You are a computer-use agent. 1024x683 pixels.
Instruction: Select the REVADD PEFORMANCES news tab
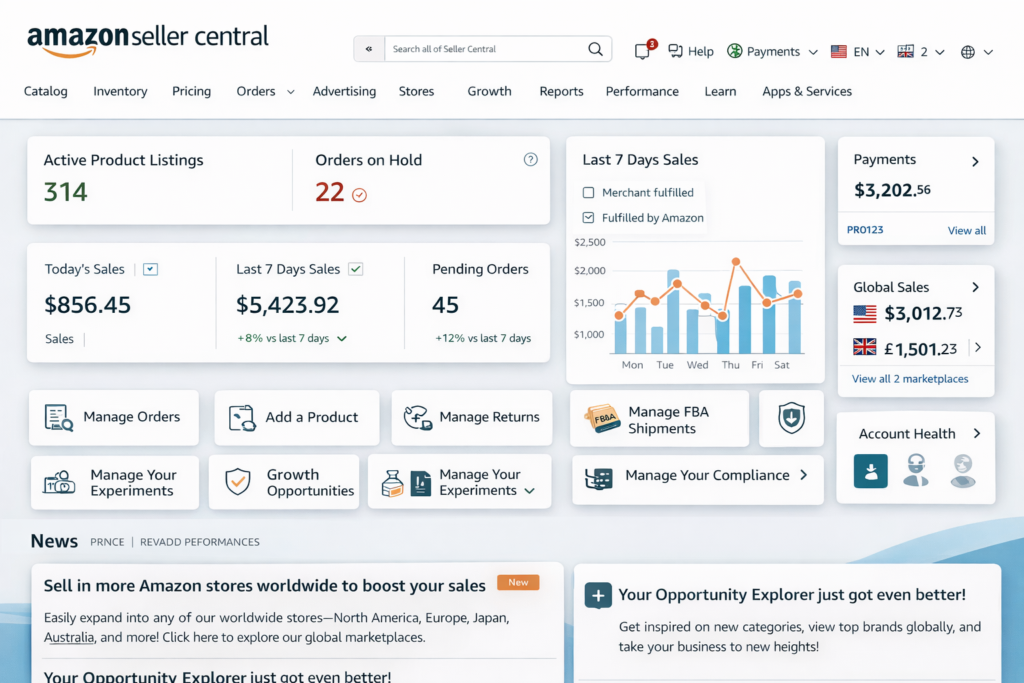click(199, 542)
